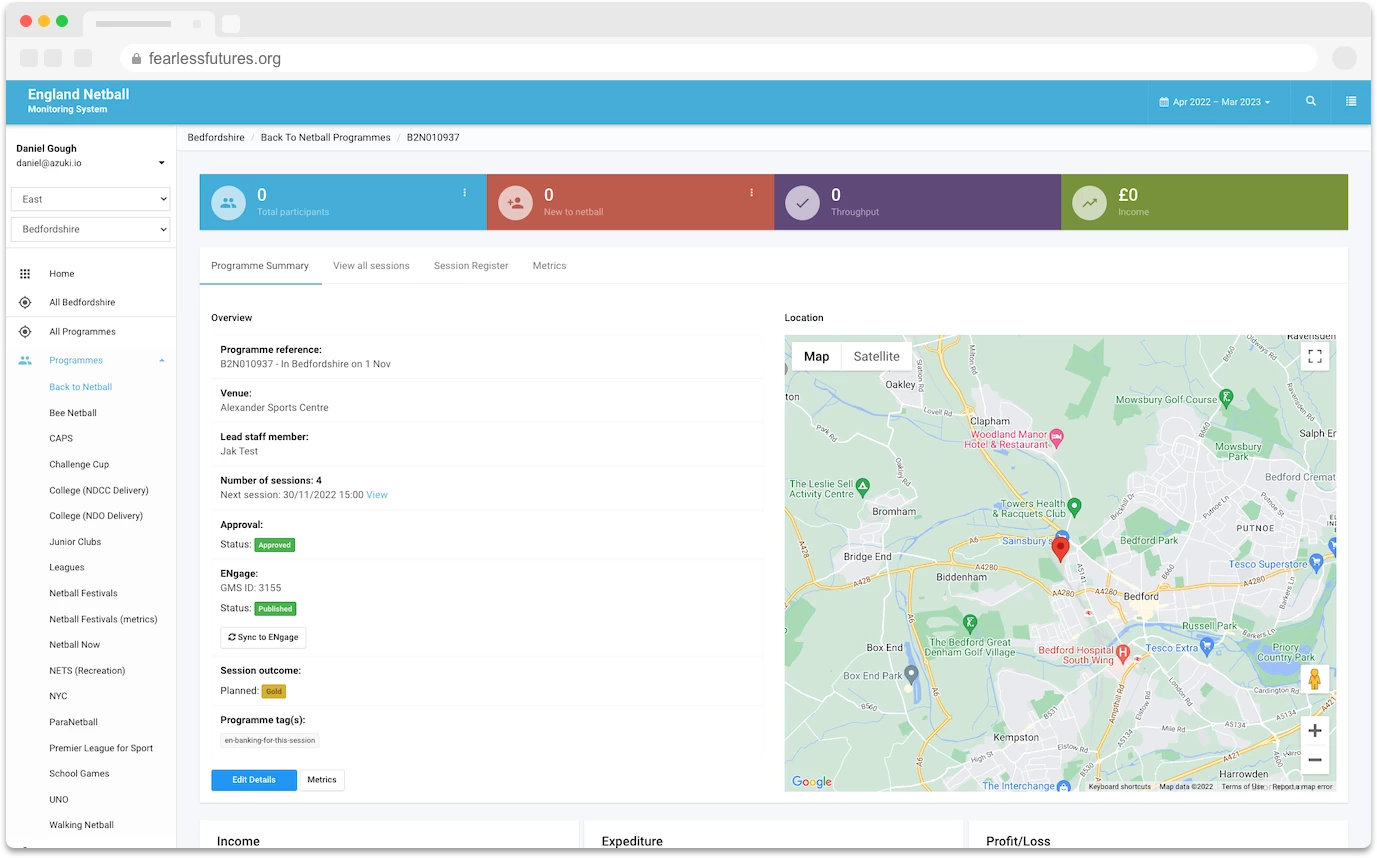Open the options menu on Total participants card
Screen dimensions: 1377x858
point(463,192)
